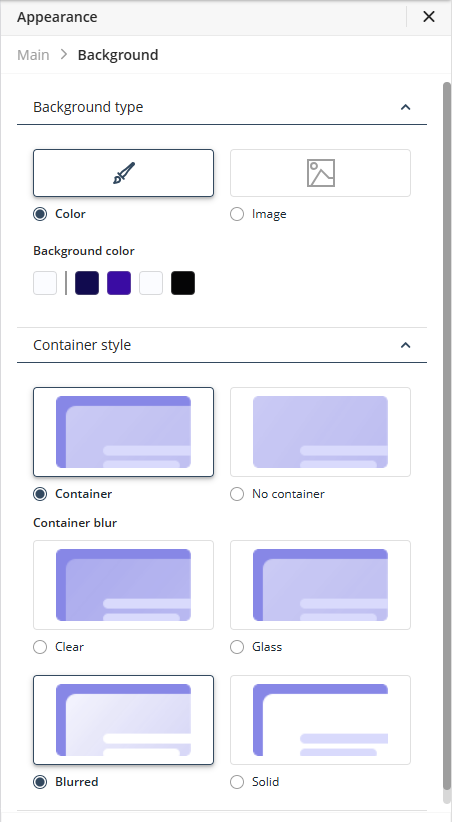Select the No container radio button
Image resolution: width=453 pixels, height=822 pixels.
(x=237, y=494)
